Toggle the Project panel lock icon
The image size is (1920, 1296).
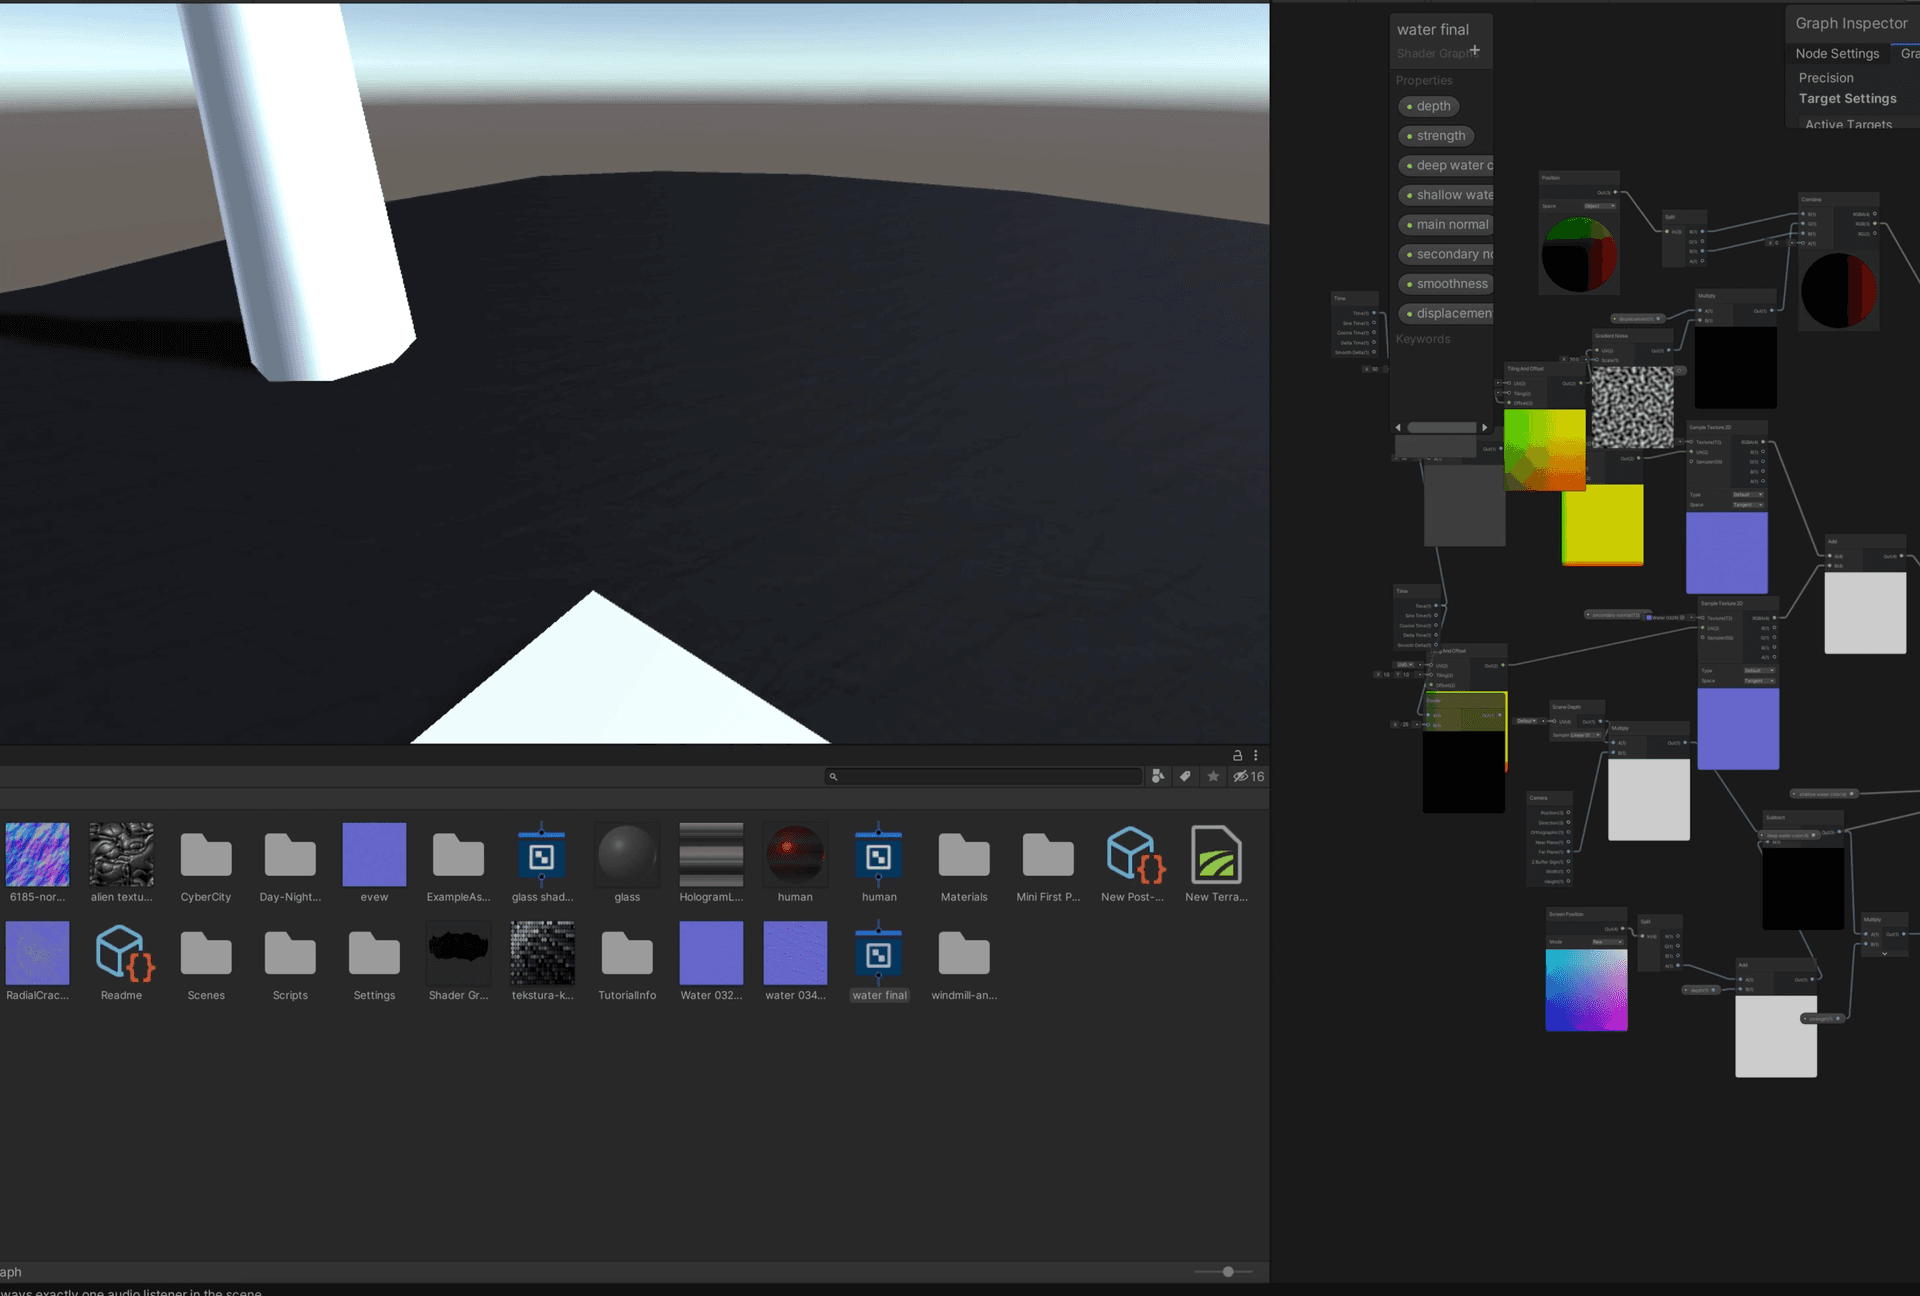click(x=1237, y=756)
